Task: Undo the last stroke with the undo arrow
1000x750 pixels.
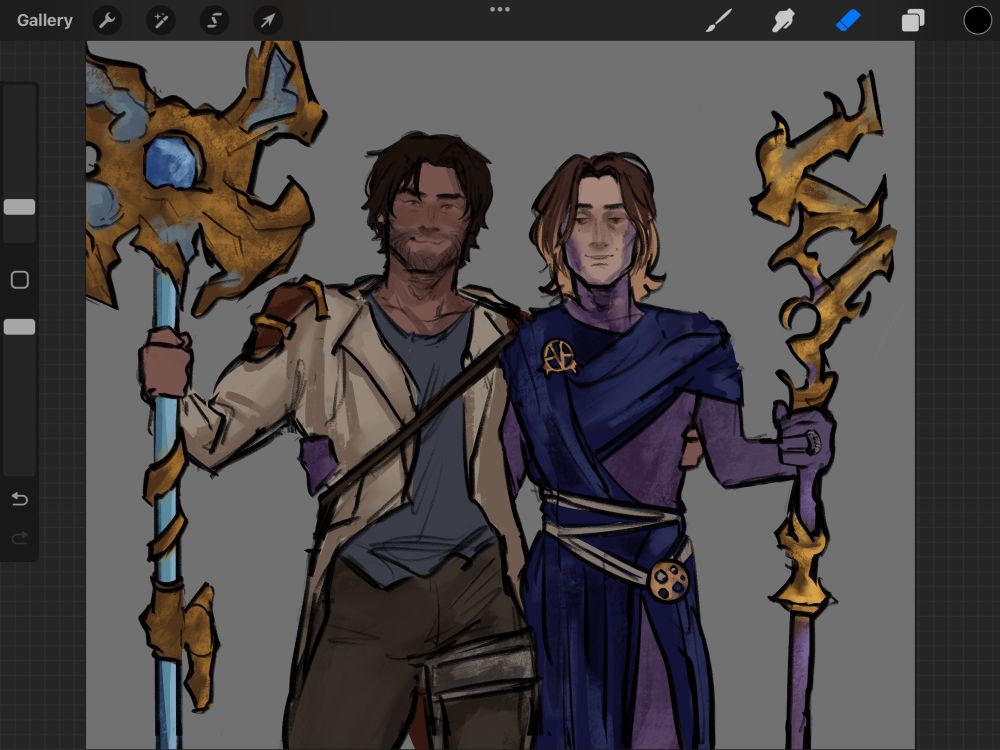Action: 20,499
